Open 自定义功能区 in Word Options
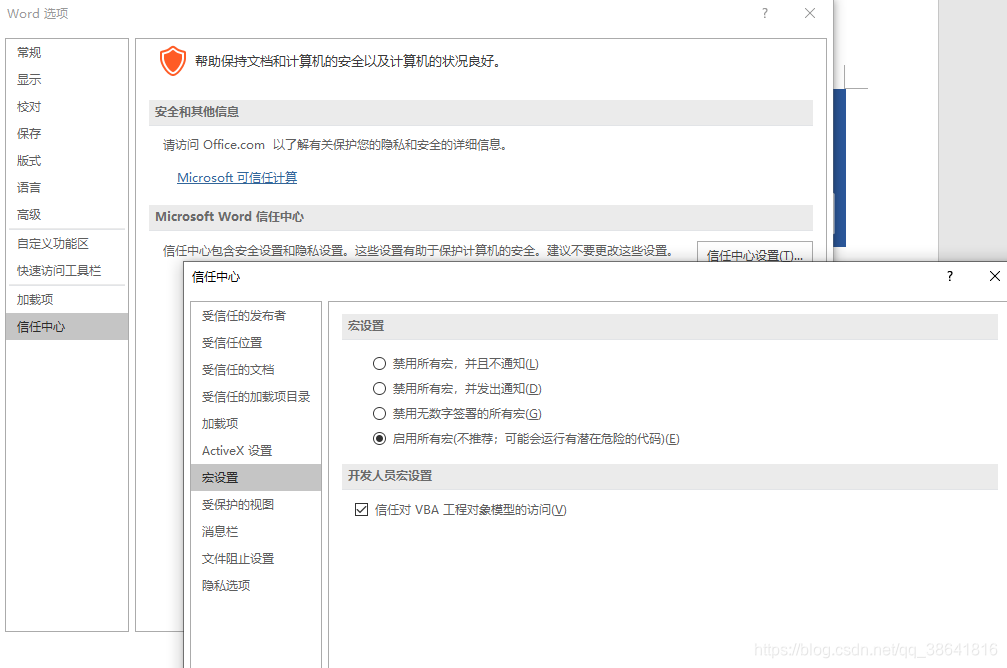 pyautogui.click(x=67, y=243)
